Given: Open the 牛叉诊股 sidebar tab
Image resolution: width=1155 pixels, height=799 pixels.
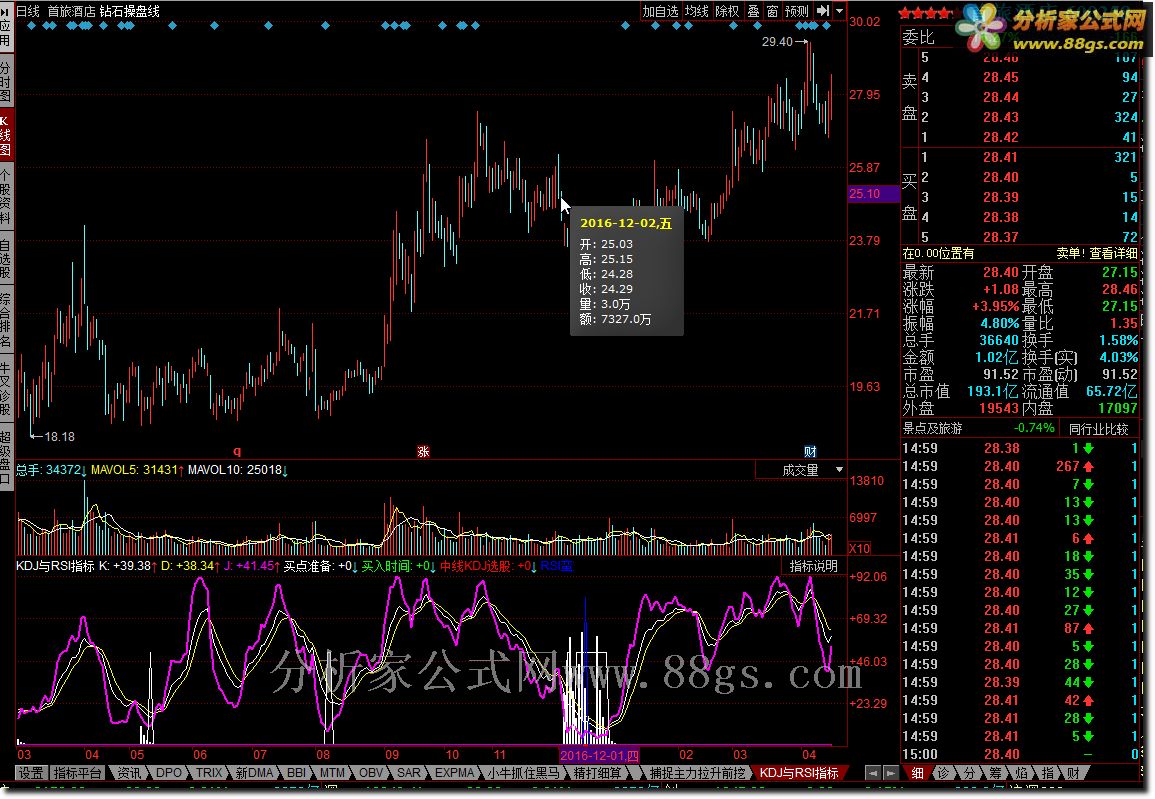Looking at the screenshot, I should [6, 388].
